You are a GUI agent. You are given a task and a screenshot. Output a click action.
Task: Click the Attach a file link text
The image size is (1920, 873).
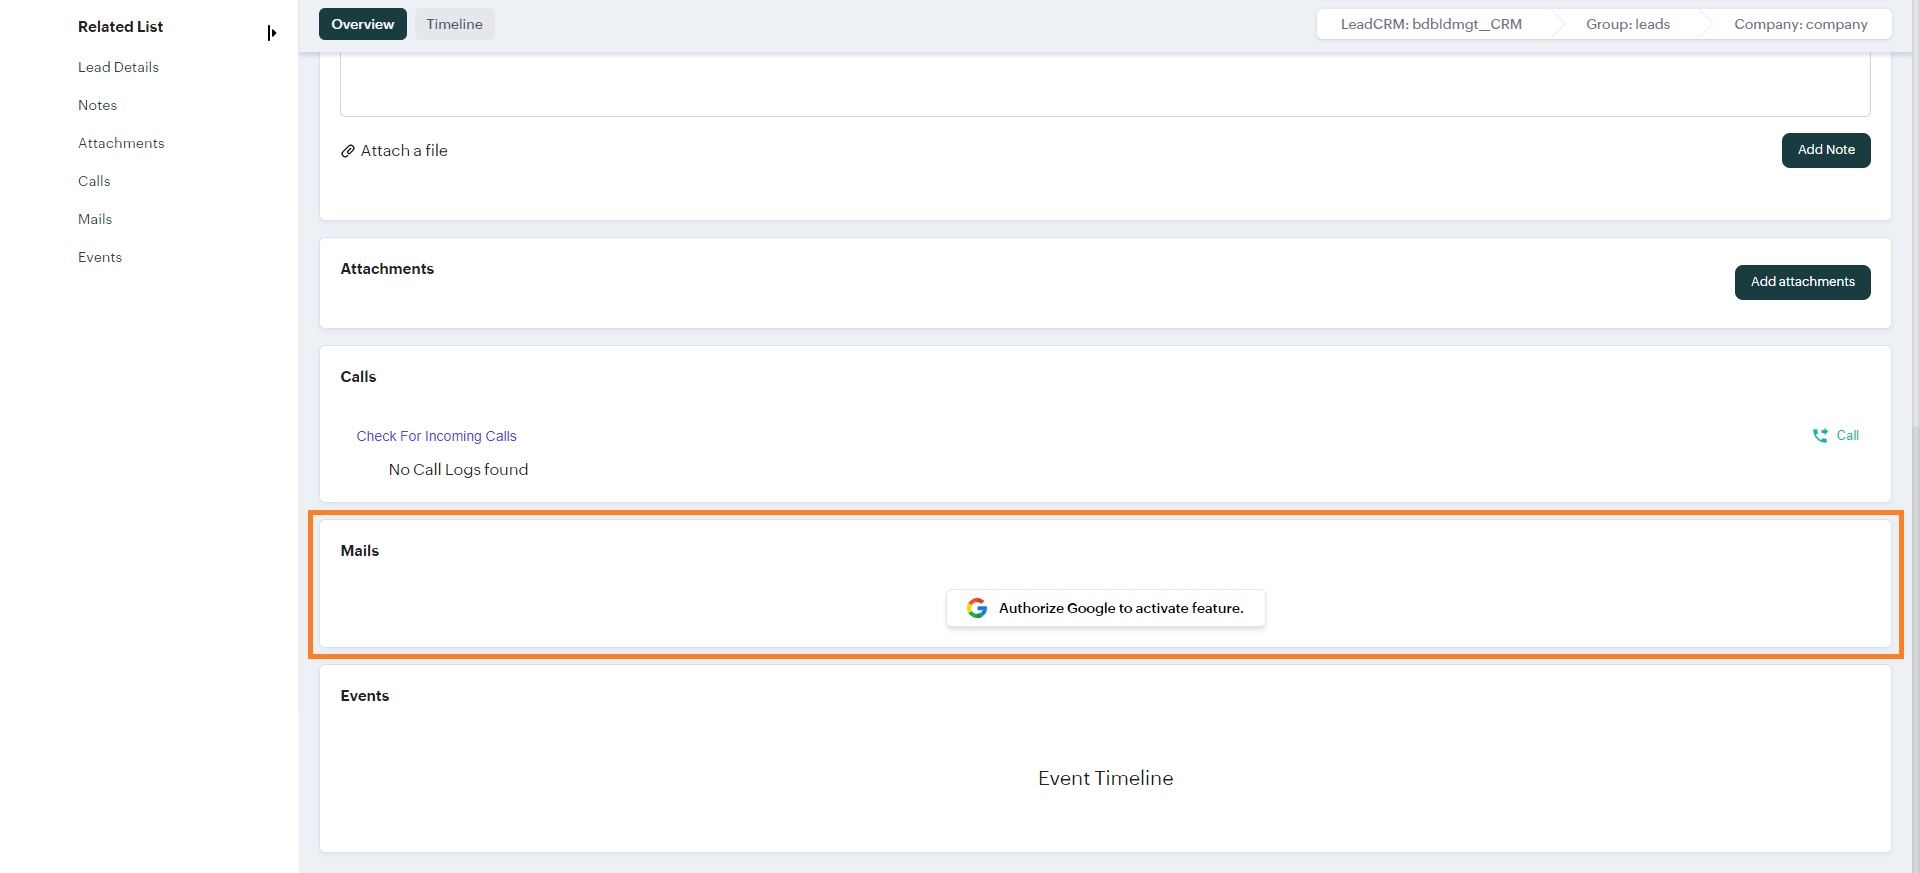pyautogui.click(x=404, y=151)
